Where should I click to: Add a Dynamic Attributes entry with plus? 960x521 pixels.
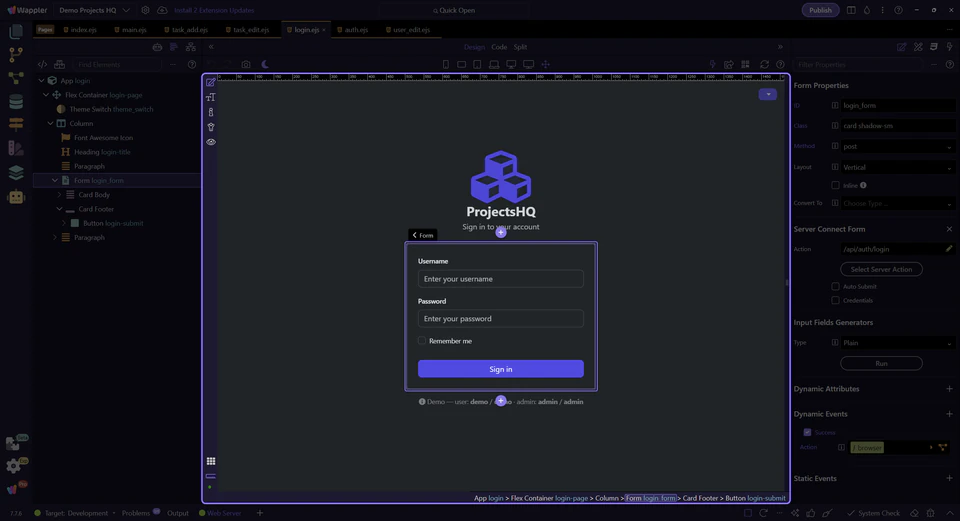[949, 389]
